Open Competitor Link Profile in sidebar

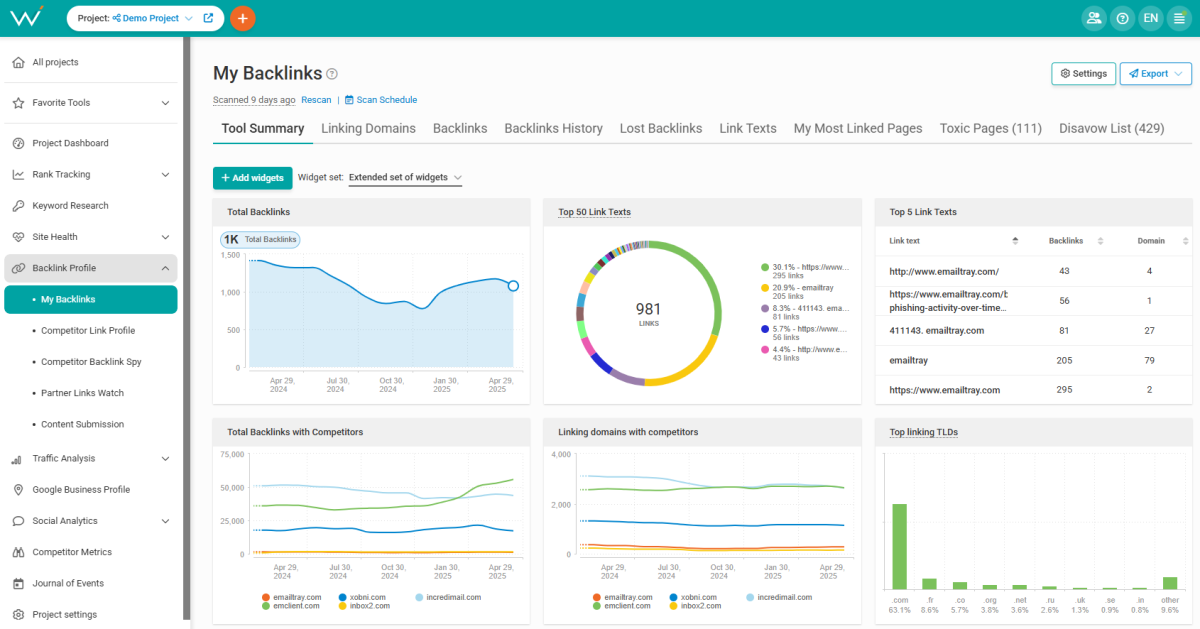(x=88, y=331)
